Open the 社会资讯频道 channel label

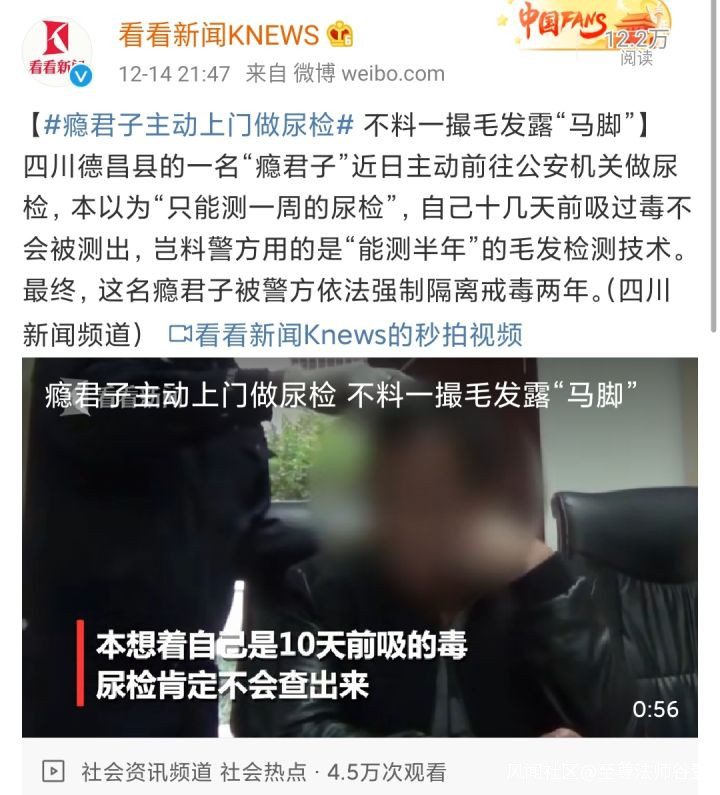point(147,772)
